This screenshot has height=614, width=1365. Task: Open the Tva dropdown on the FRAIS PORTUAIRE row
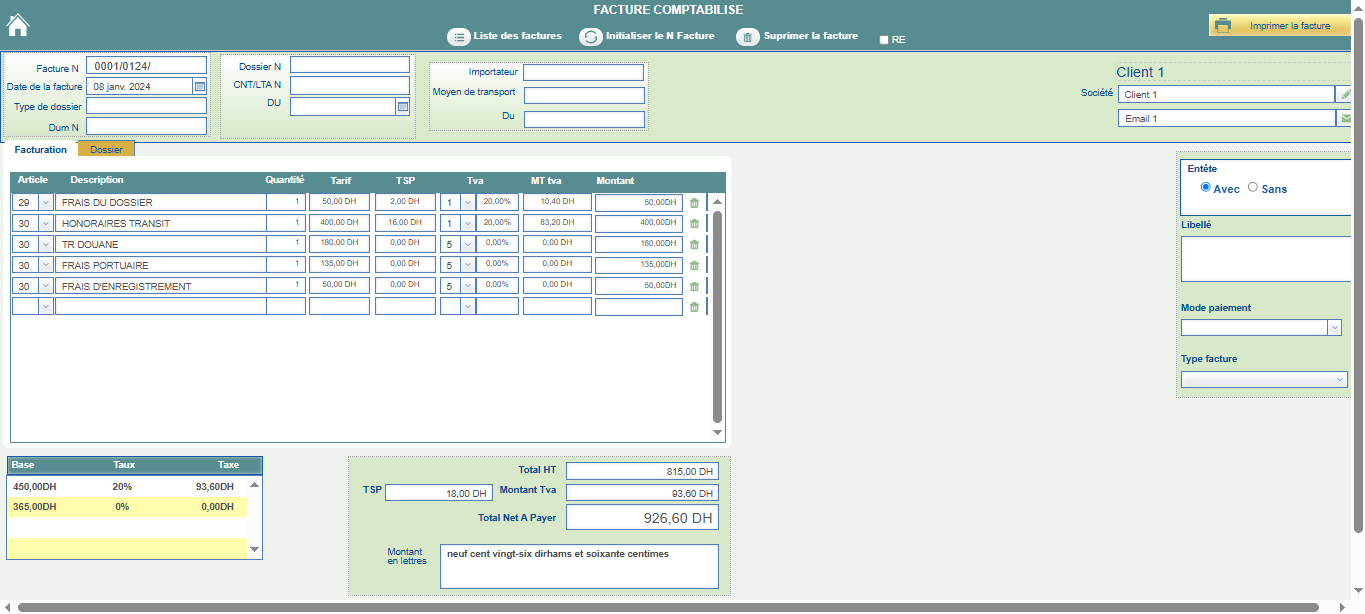click(467, 265)
